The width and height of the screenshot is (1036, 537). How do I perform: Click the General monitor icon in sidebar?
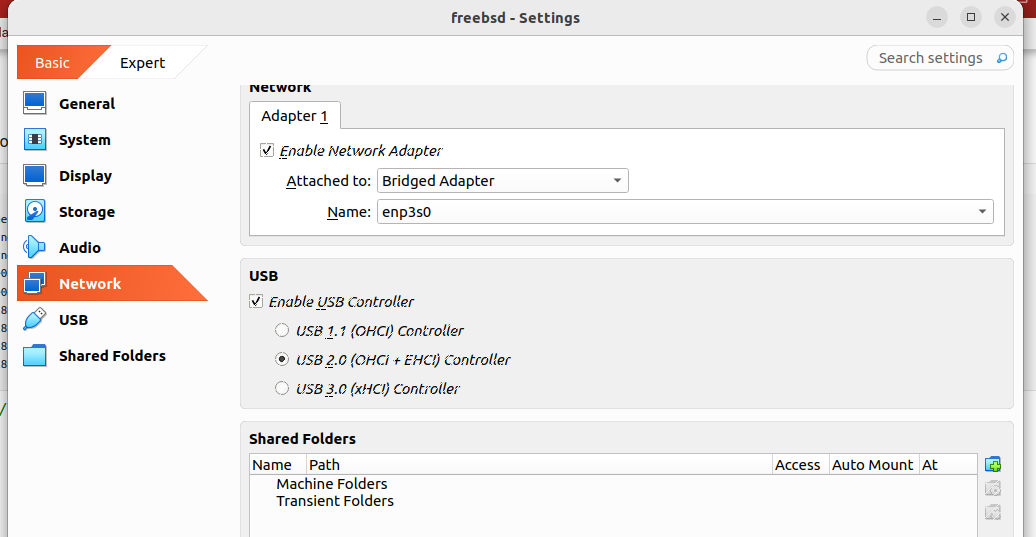[35, 103]
